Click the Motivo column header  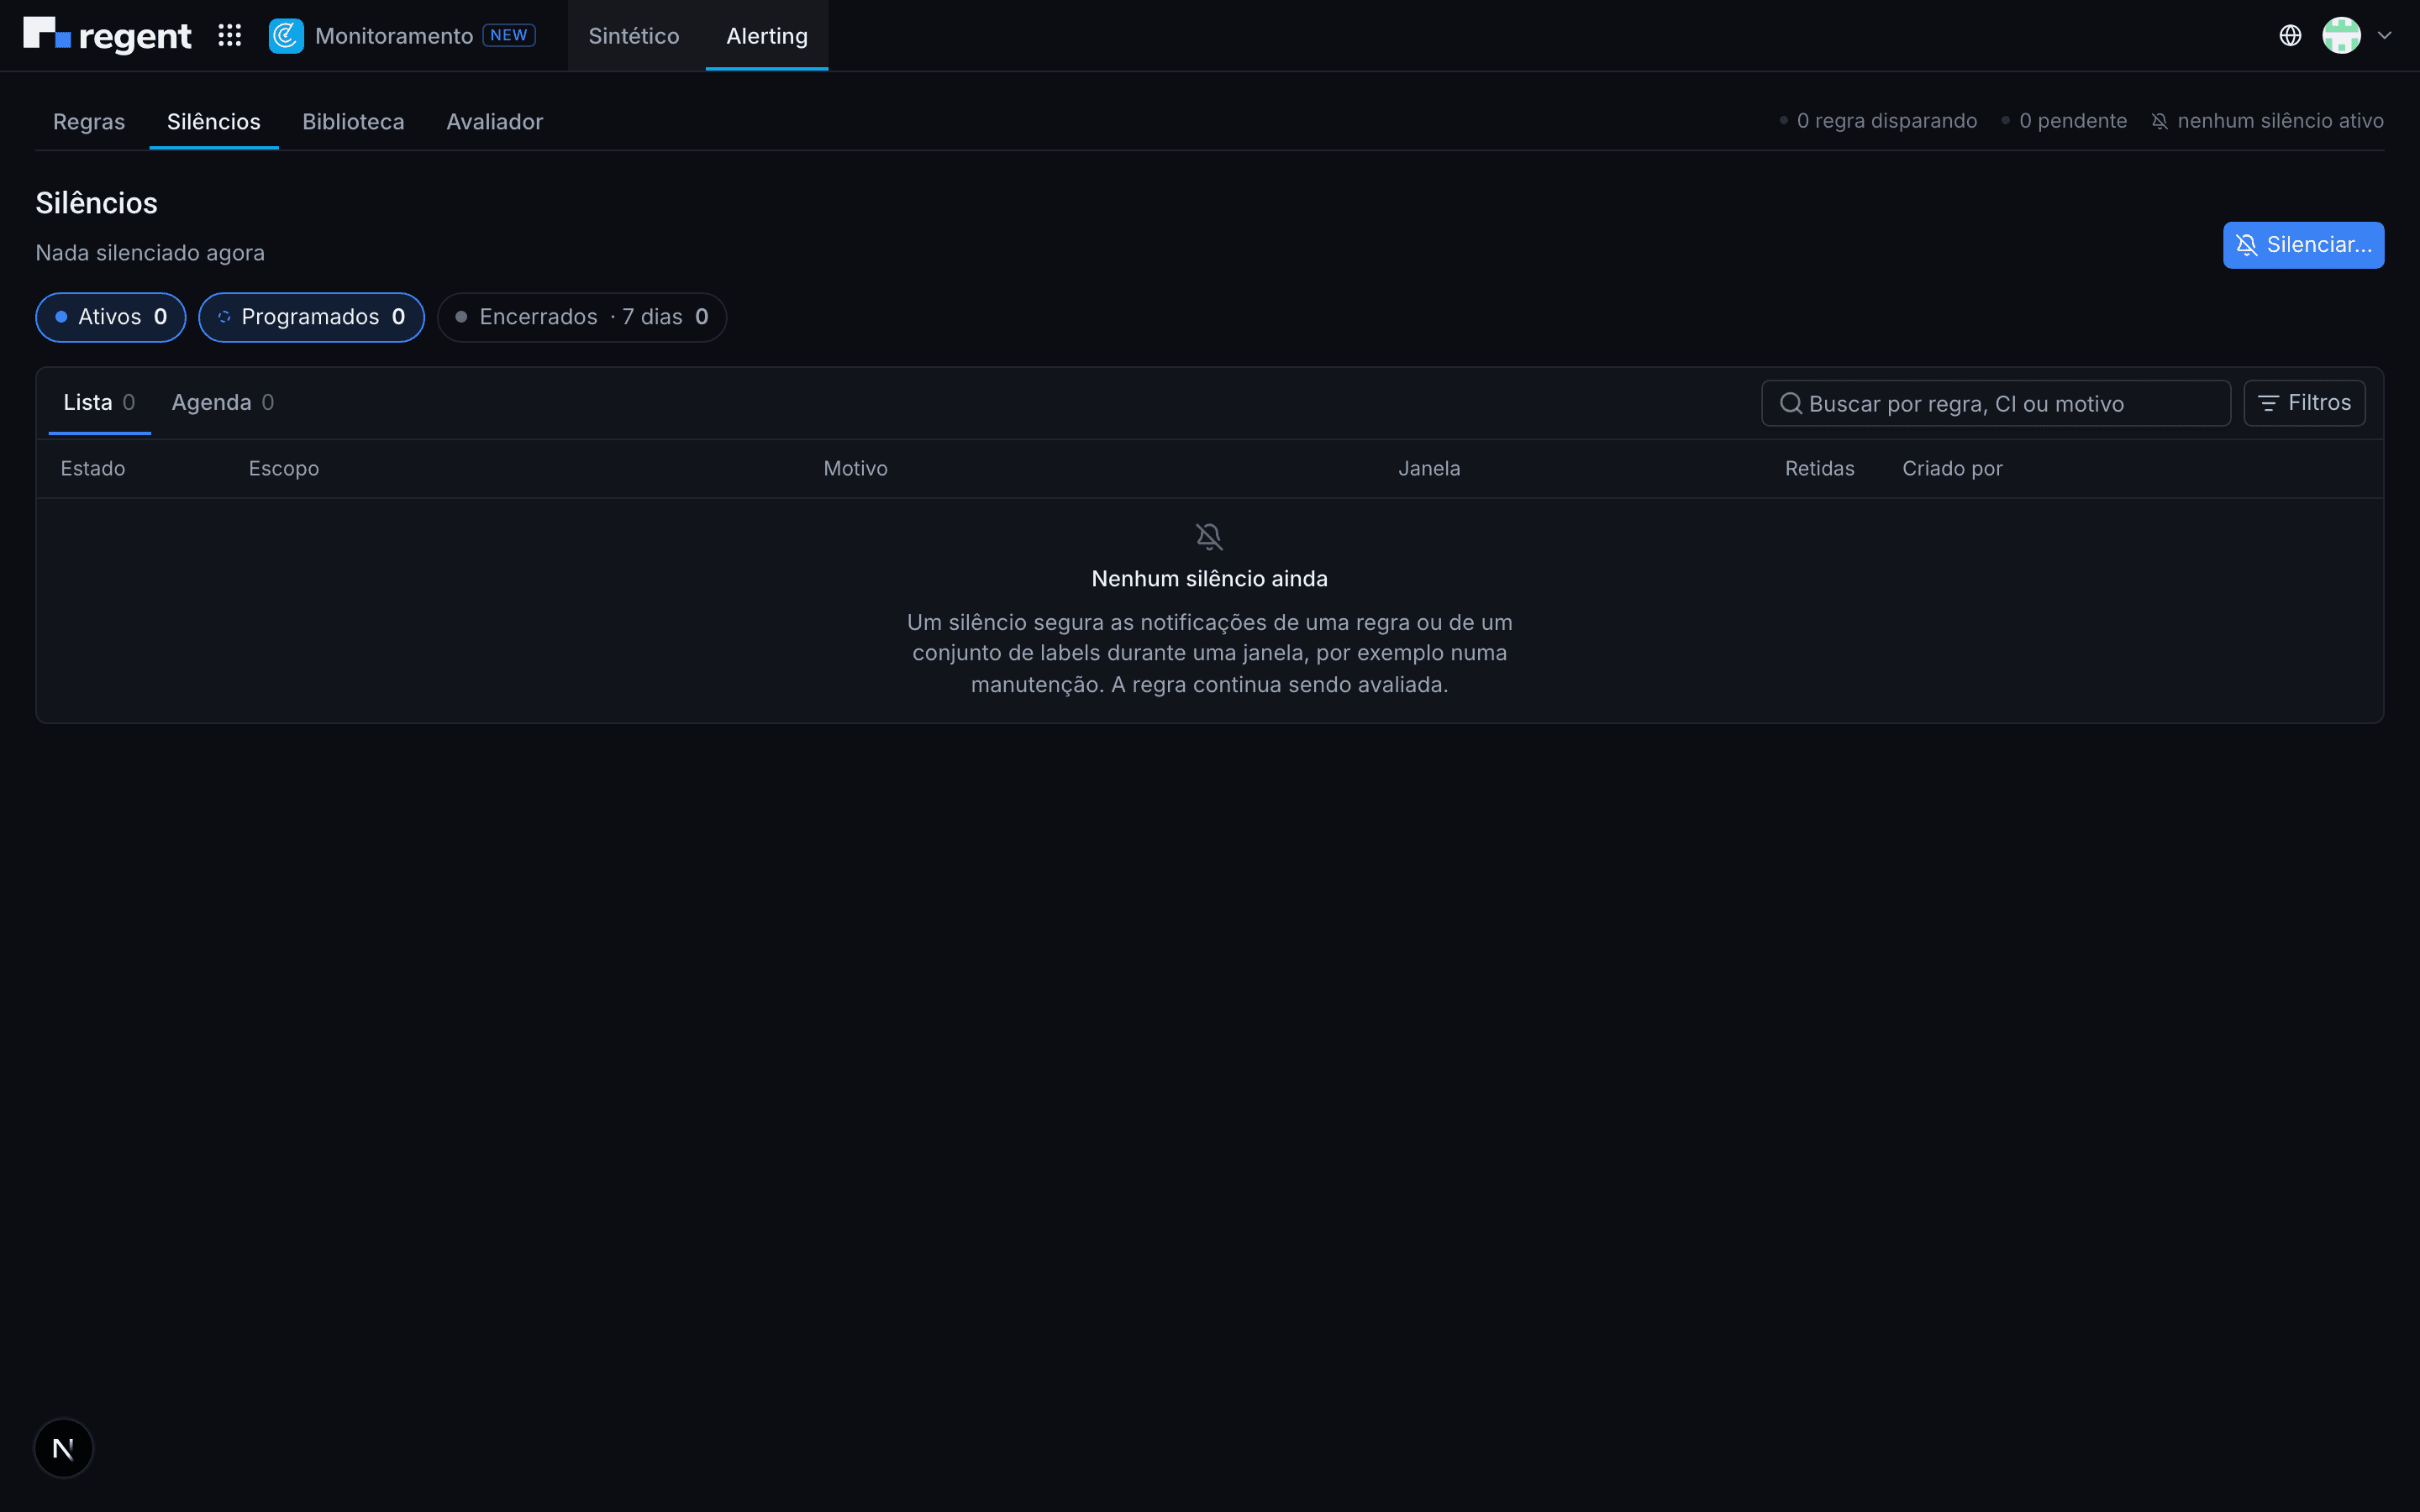pyautogui.click(x=855, y=469)
